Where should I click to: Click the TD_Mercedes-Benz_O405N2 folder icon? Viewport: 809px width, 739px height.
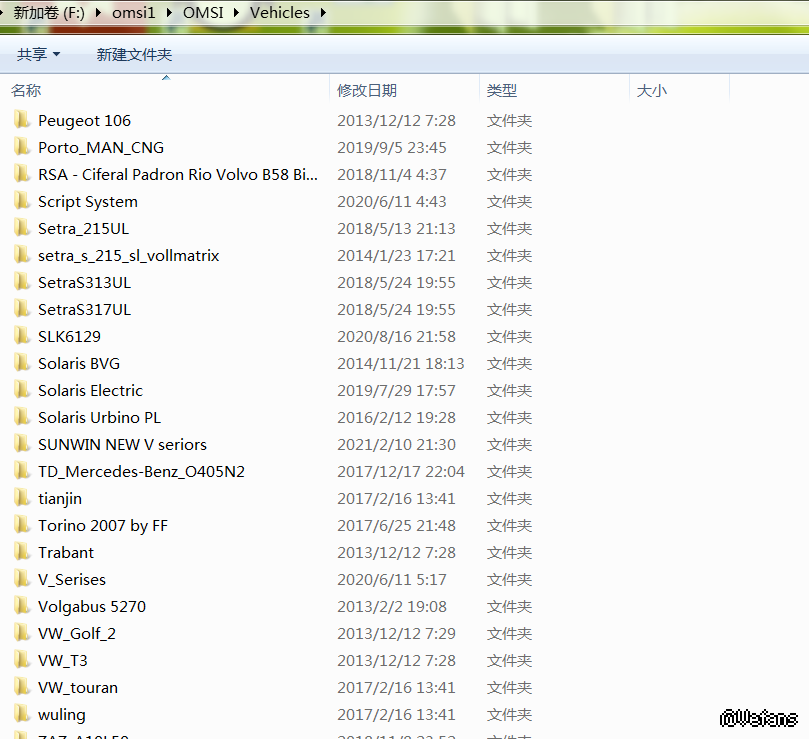(x=22, y=471)
